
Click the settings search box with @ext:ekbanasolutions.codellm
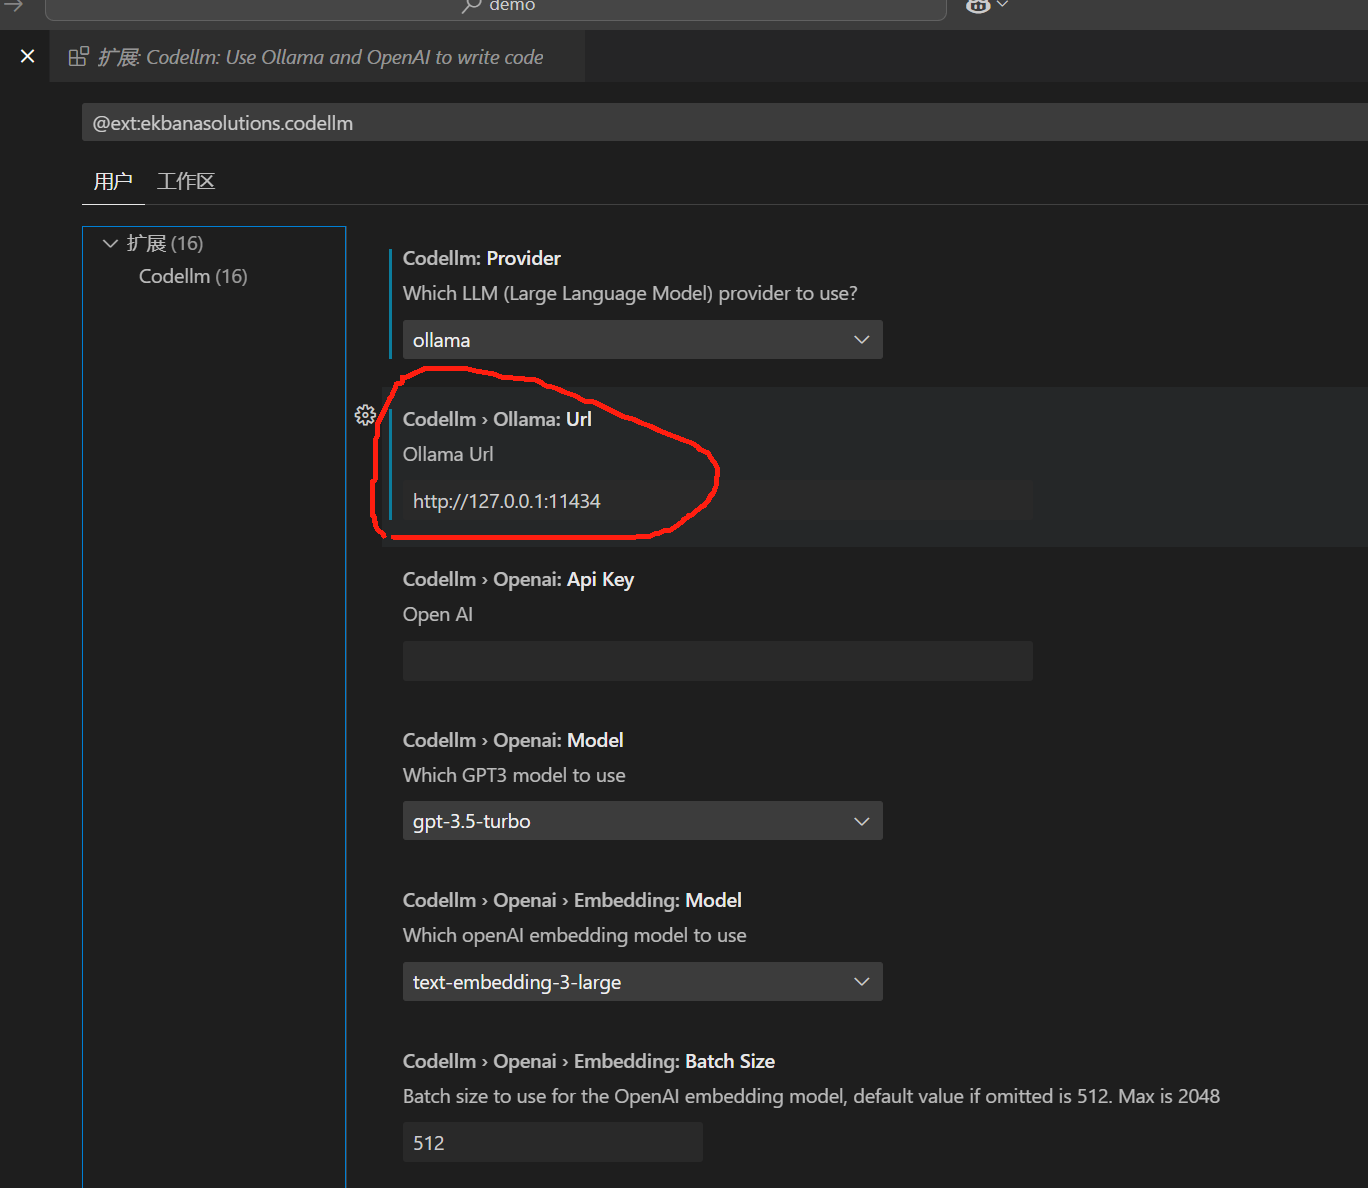(x=725, y=123)
